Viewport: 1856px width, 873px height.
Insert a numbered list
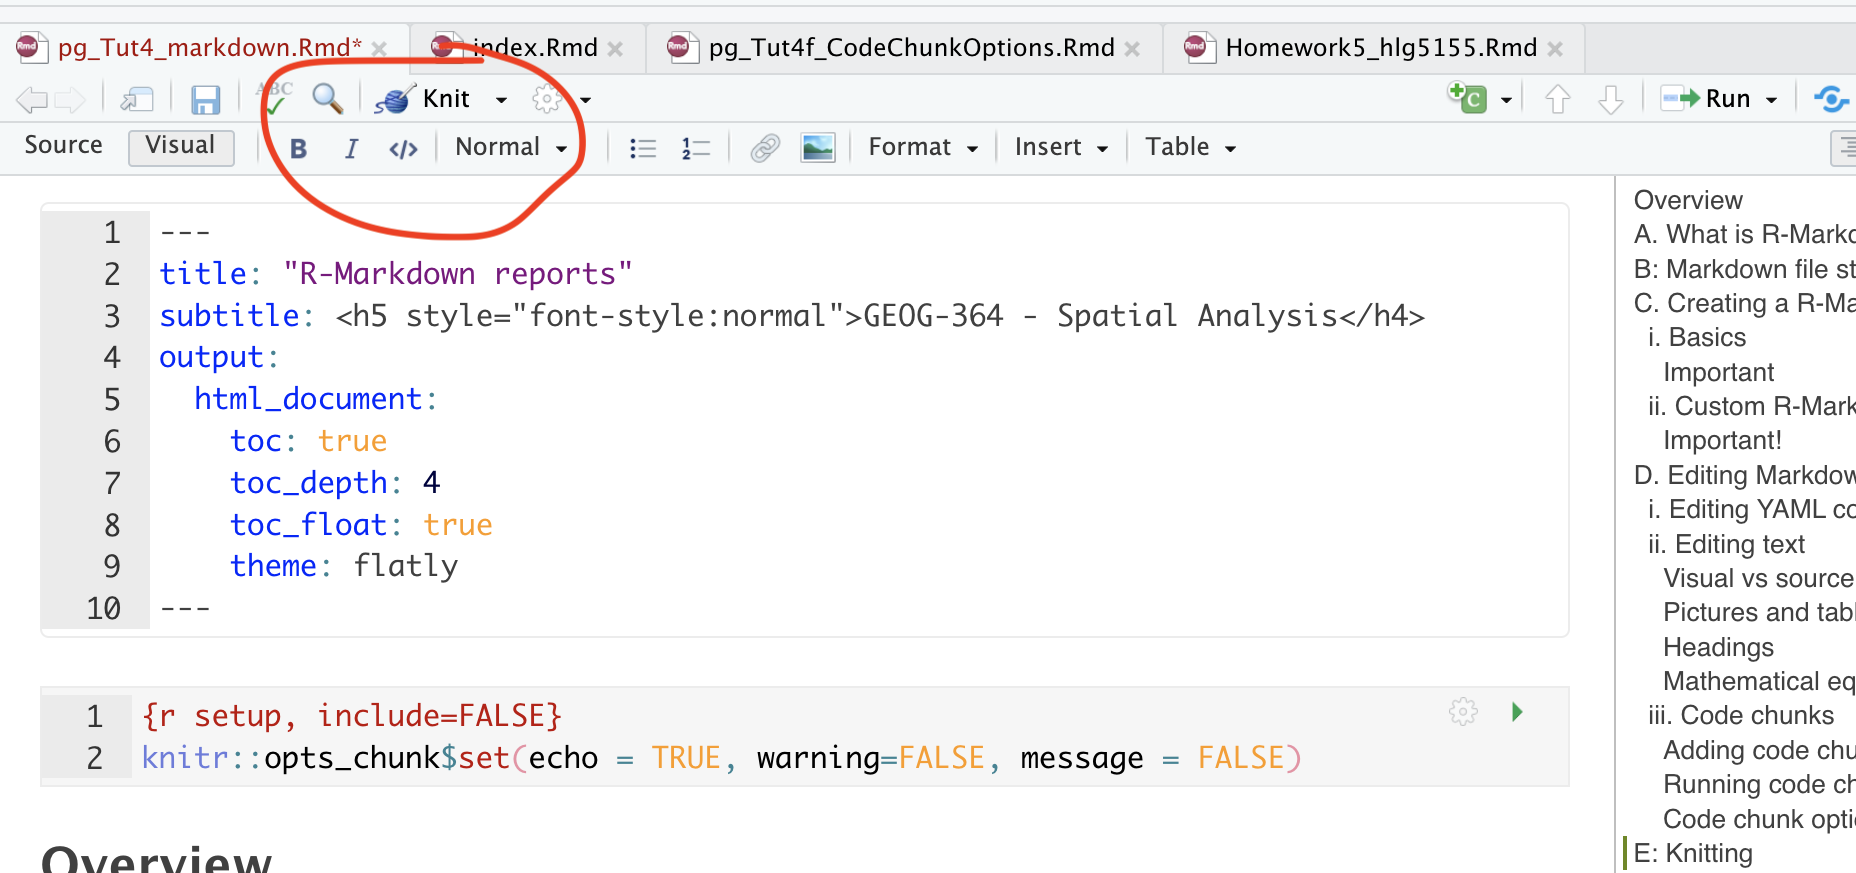pos(695,148)
